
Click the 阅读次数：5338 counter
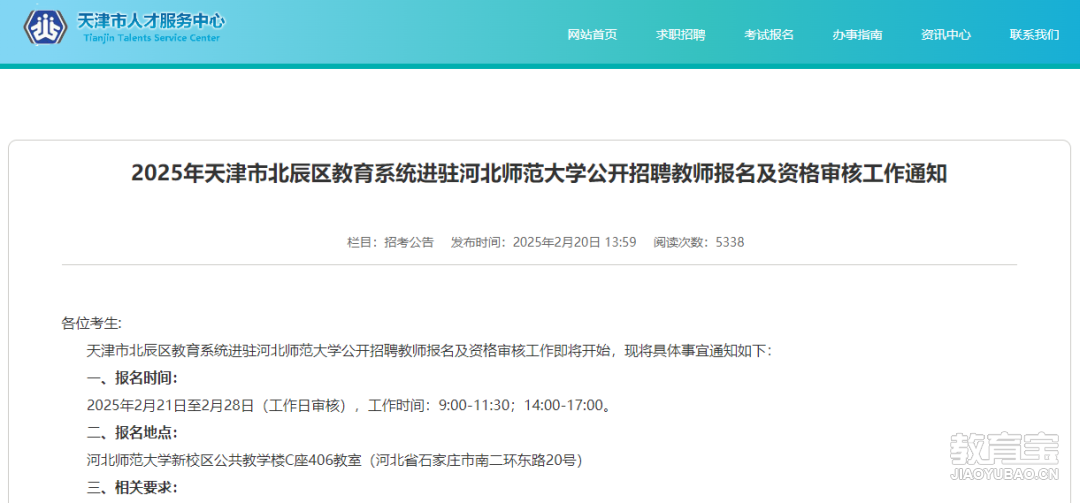coord(698,243)
